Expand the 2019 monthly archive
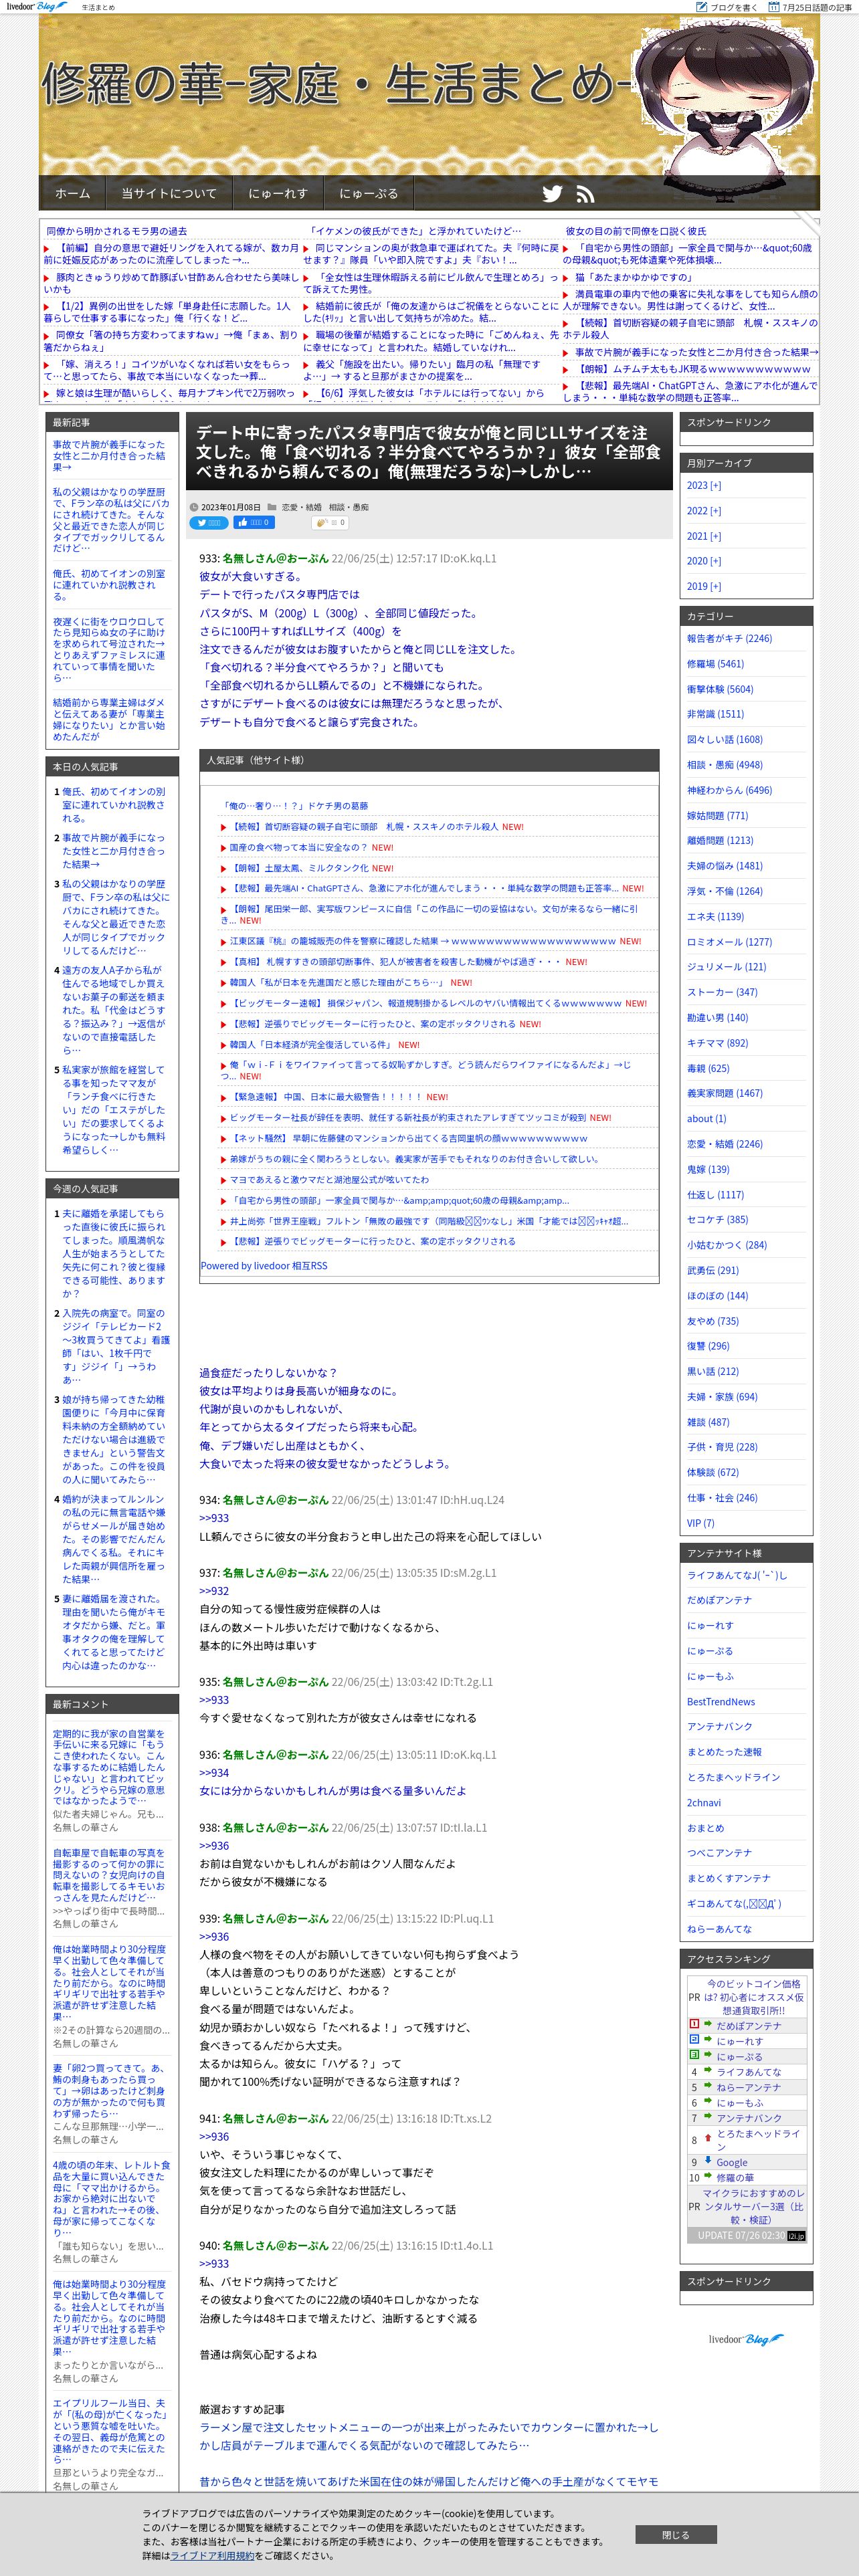Image resolution: width=859 pixels, height=2576 pixels. click(704, 586)
